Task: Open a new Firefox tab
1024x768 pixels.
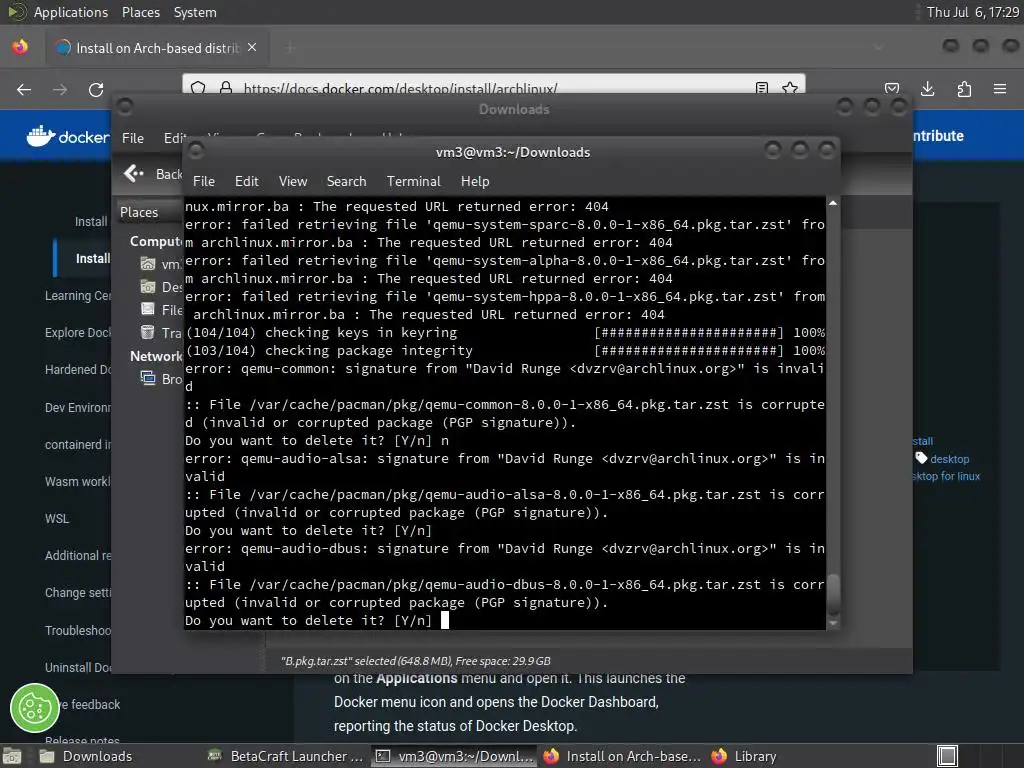Action: click(x=291, y=48)
